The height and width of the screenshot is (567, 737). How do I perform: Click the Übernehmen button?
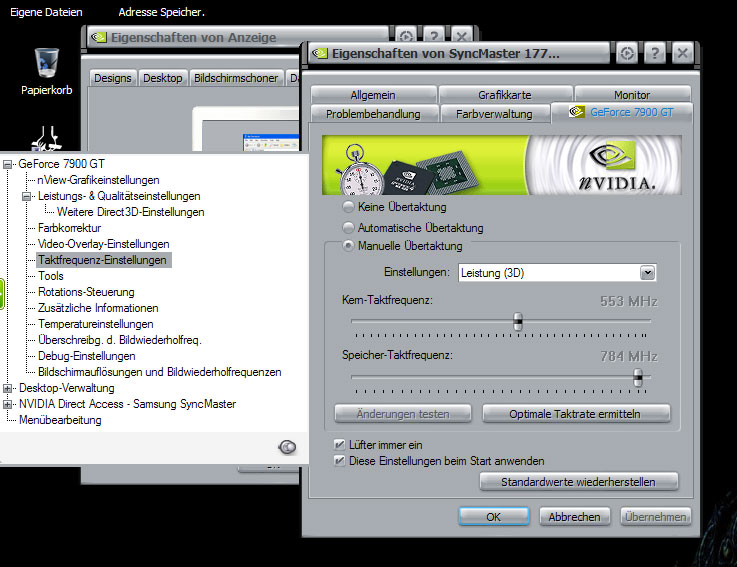[x=655, y=517]
